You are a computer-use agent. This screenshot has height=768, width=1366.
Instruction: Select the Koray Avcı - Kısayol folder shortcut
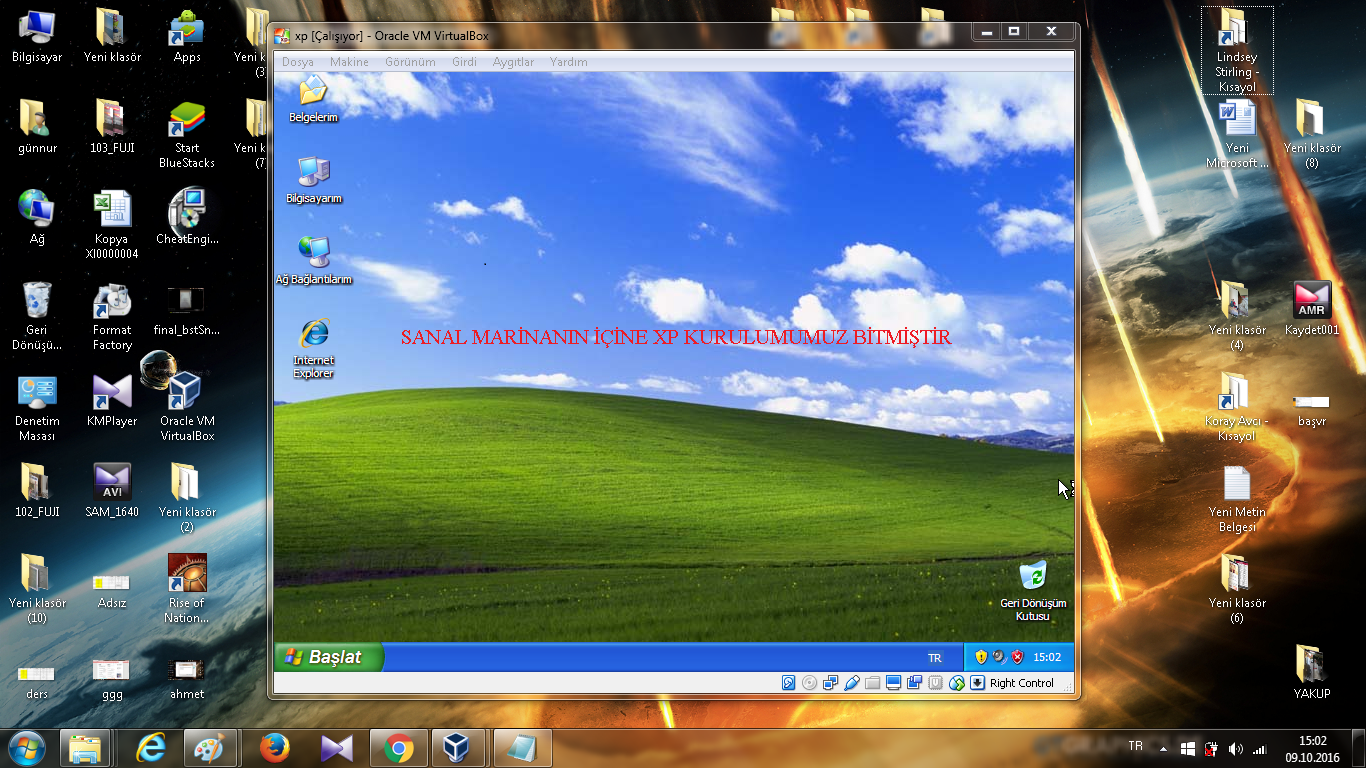pyautogui.click(x=1237, y=407)
